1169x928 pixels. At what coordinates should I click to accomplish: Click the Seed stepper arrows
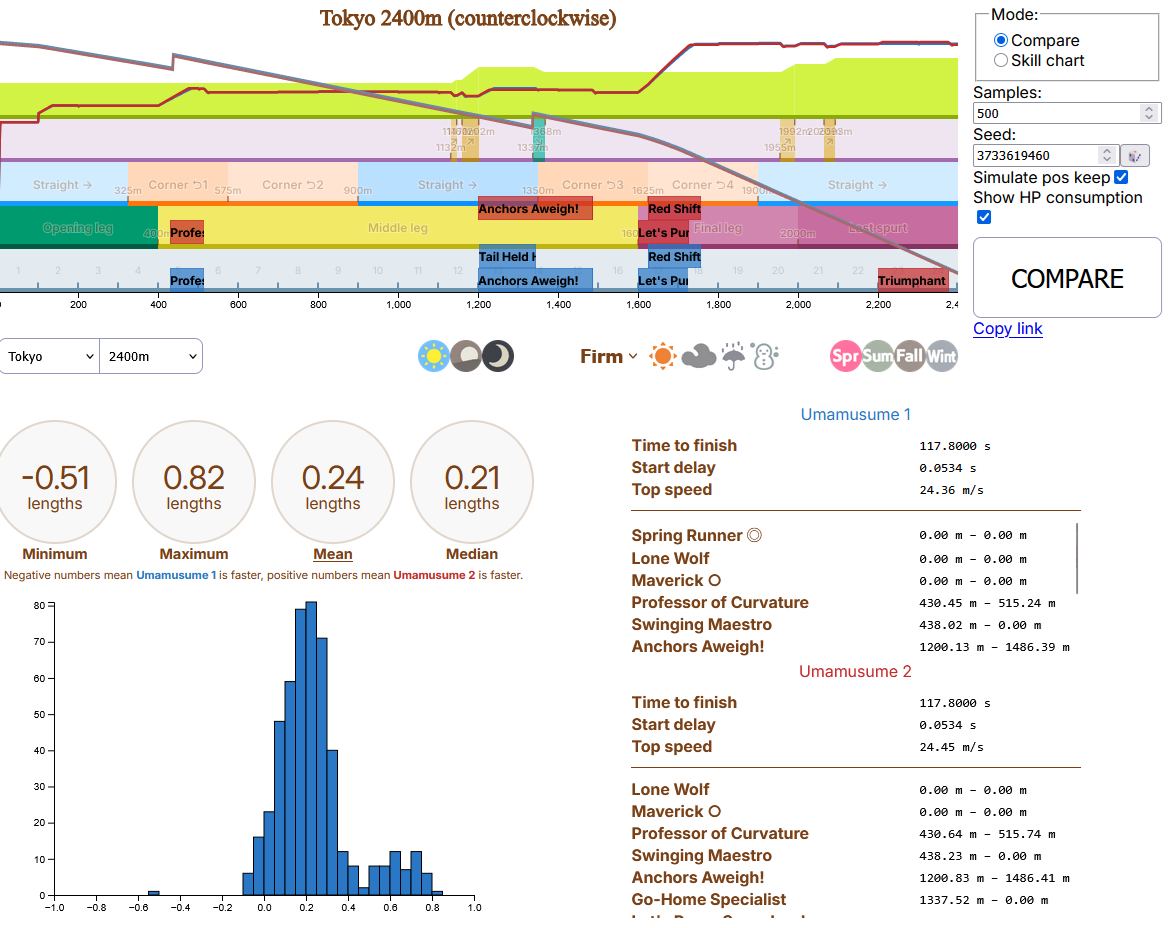click(x=1107, y=156)
